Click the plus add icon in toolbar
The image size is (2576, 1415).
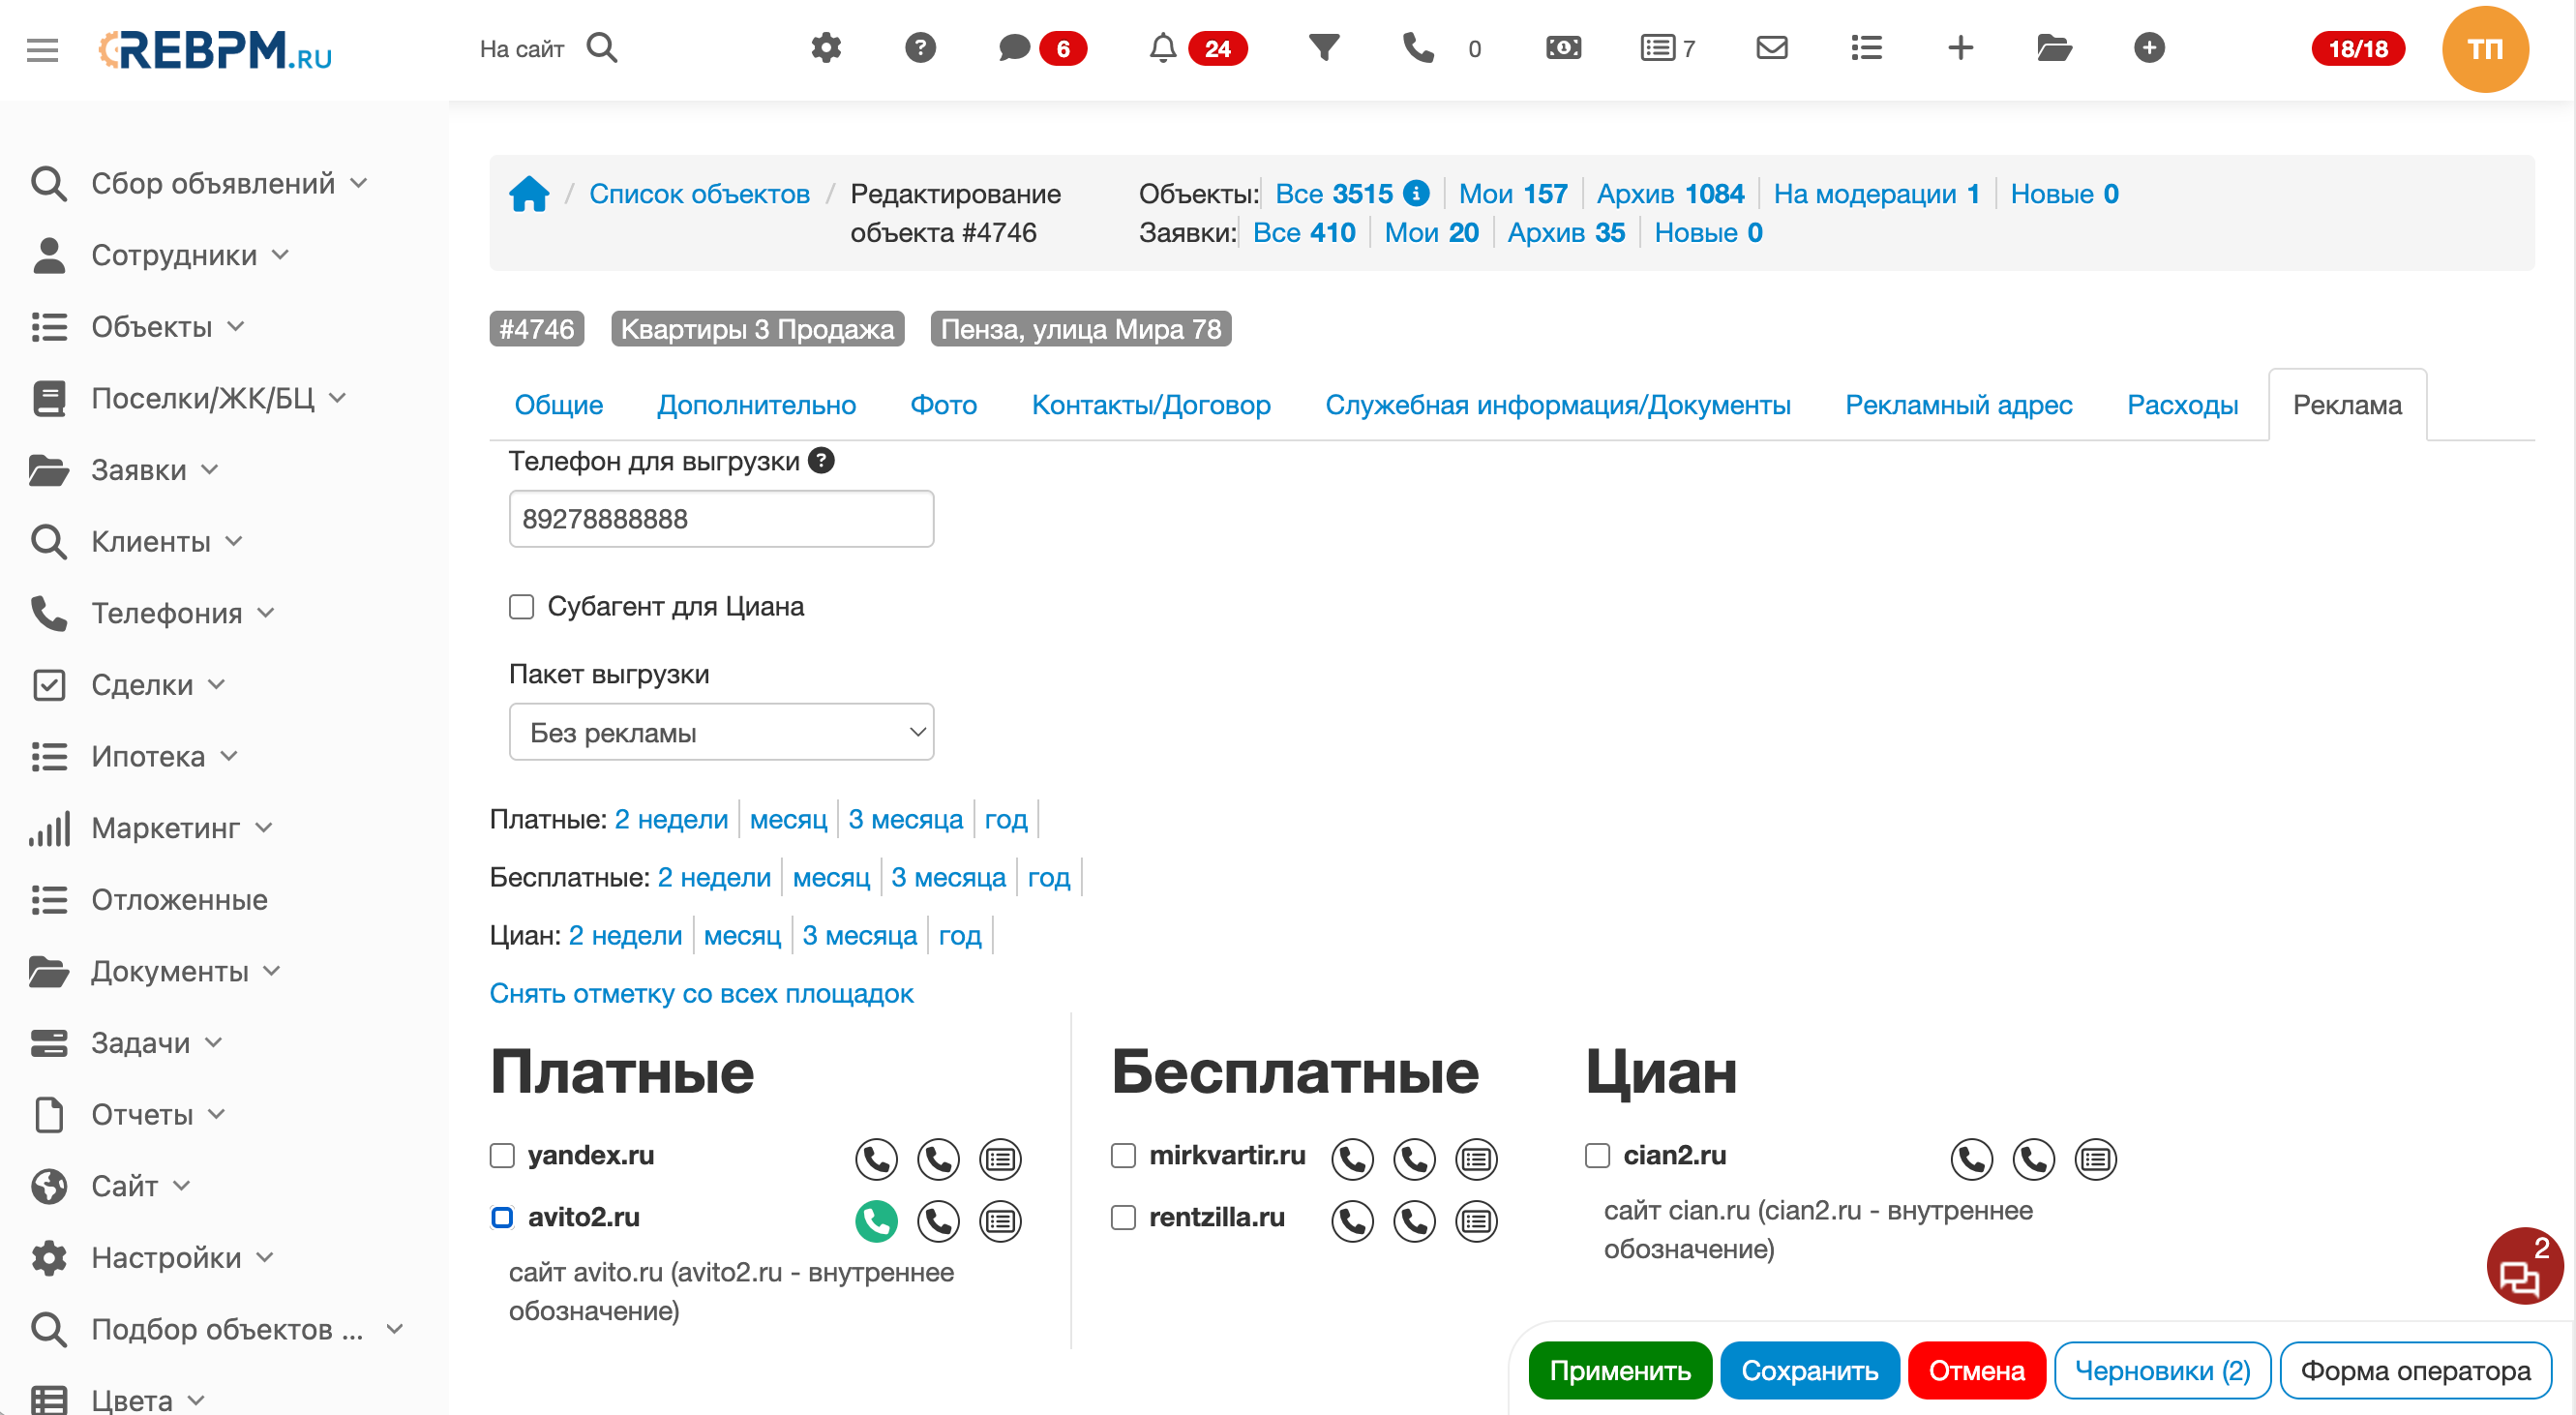pyautogui.click(x=1960, y=48)
